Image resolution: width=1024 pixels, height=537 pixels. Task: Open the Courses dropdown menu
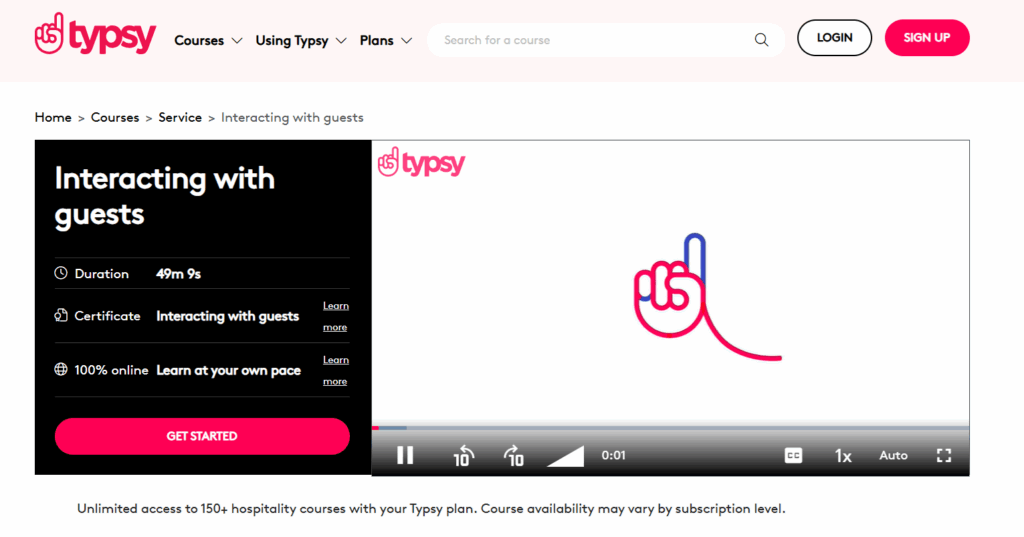(208, 41)
